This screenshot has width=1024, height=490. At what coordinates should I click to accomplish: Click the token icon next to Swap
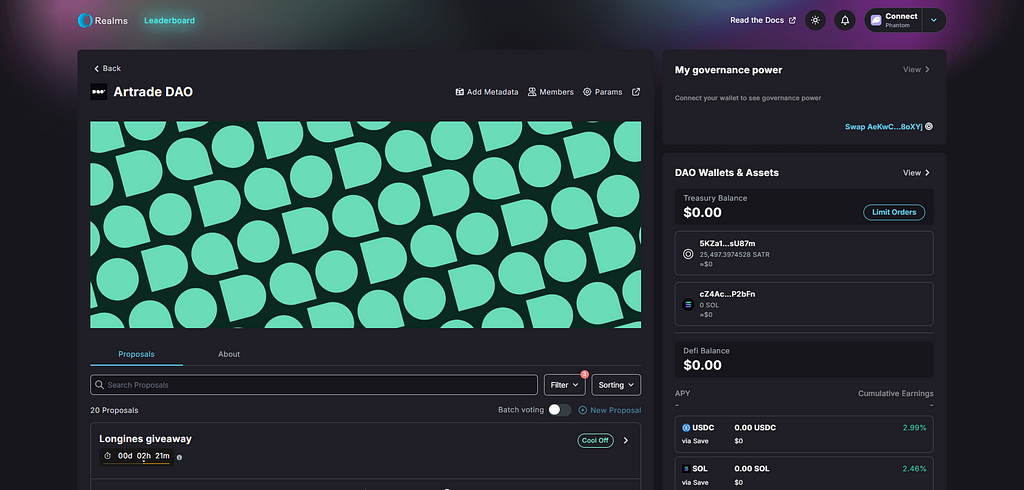tap(929, 127)
